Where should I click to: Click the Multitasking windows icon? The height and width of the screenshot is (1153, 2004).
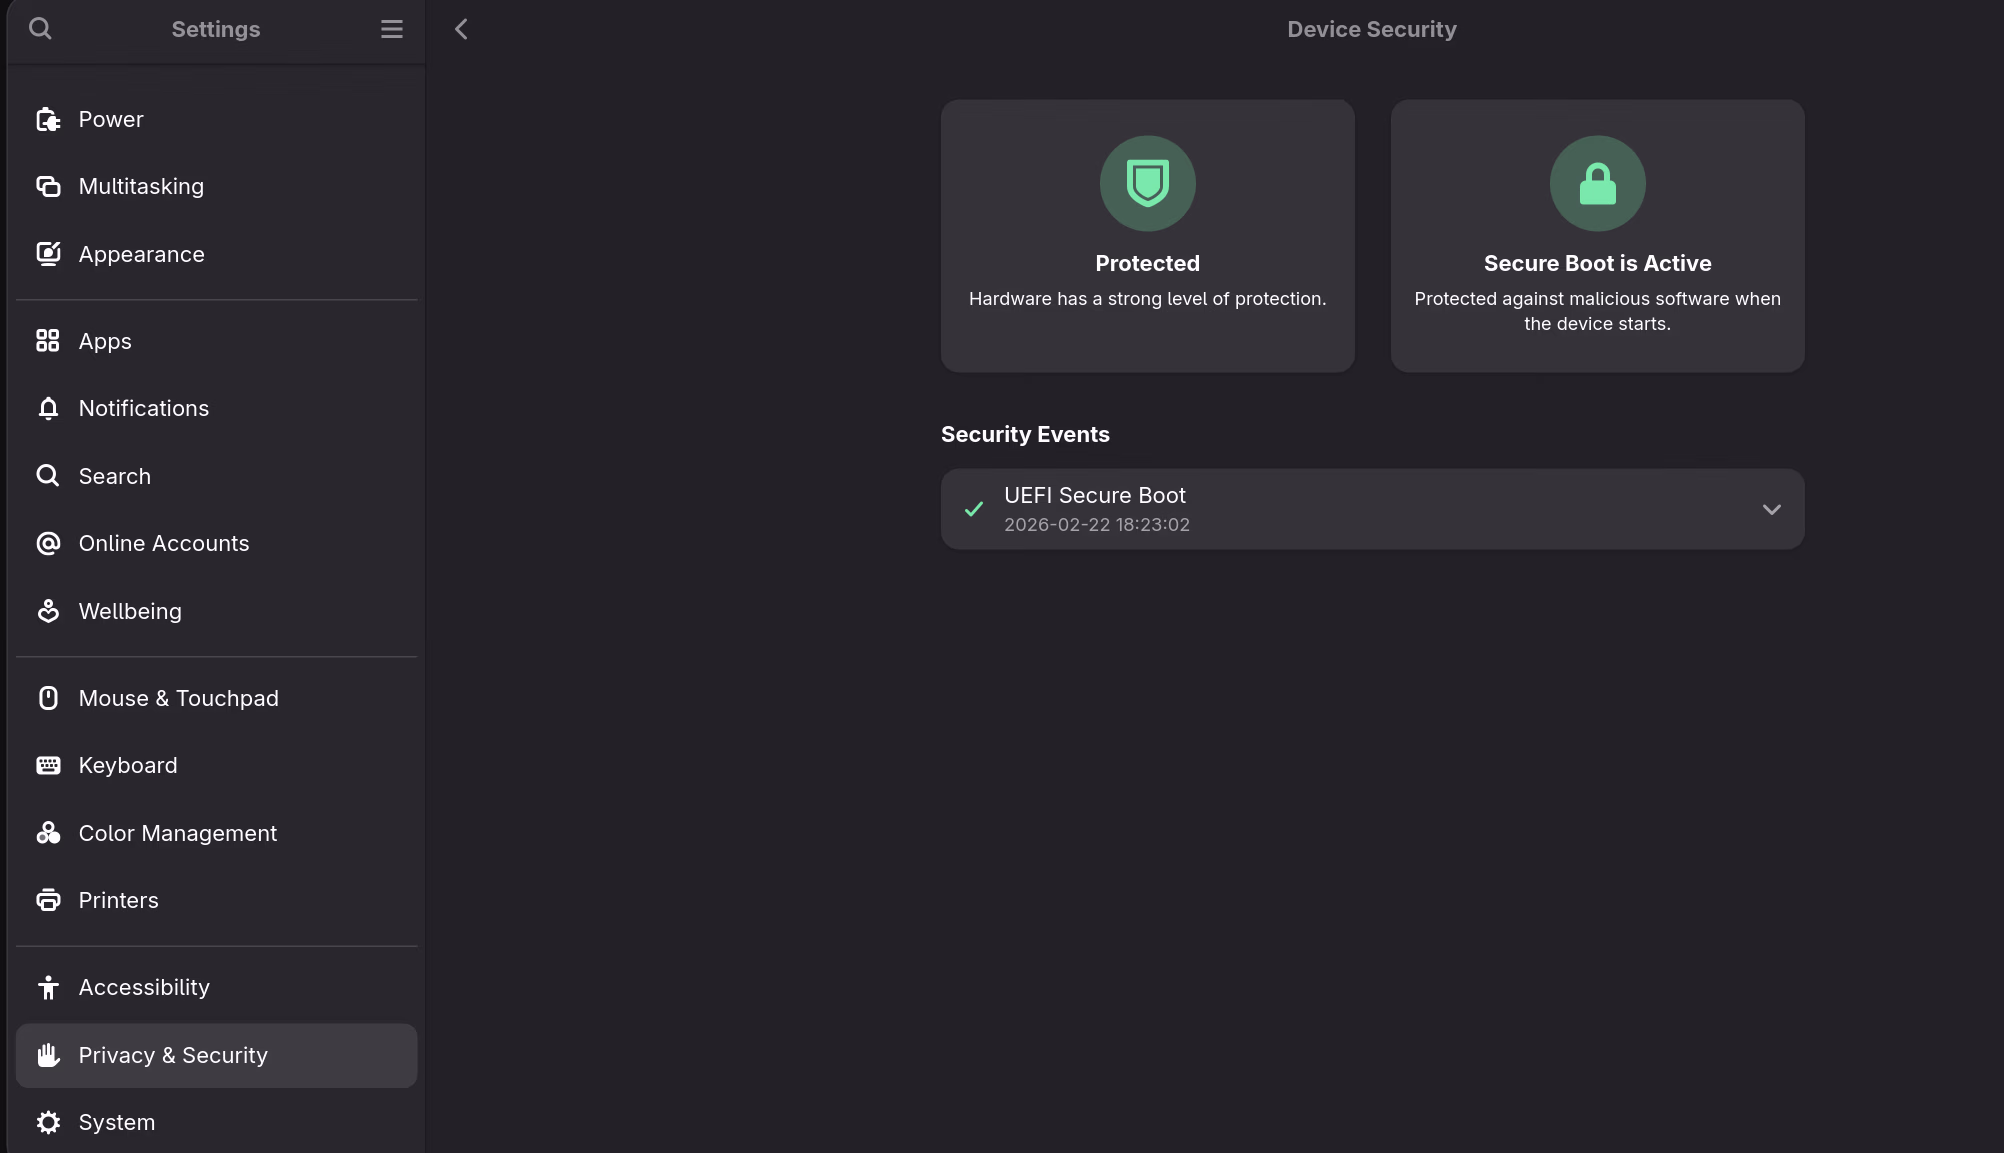click(x=48, y=186)
